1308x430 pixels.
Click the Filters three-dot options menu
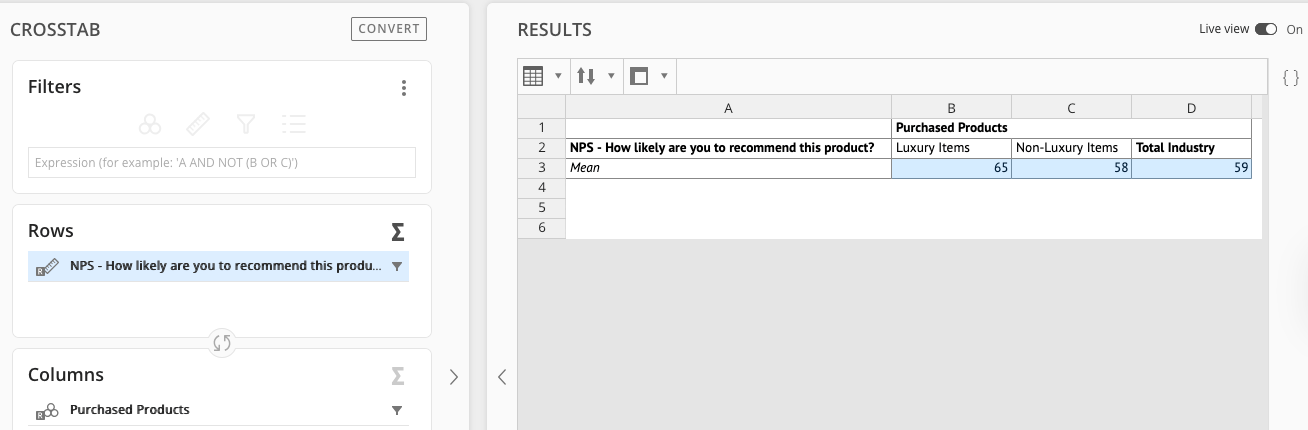click(404, 88)
